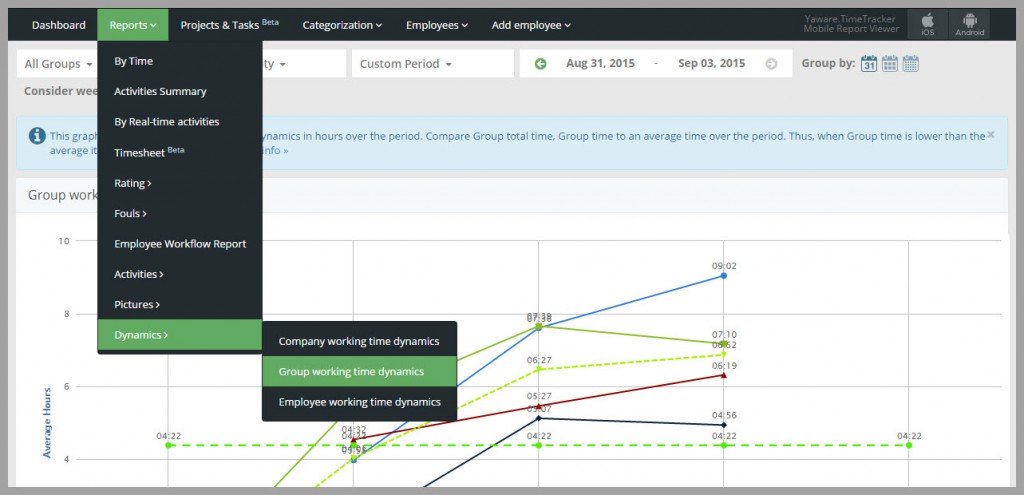Image resolution: width=1024 pixels, height=495 pixels.
Task: Open the Dashboard page
Action: 59,25
